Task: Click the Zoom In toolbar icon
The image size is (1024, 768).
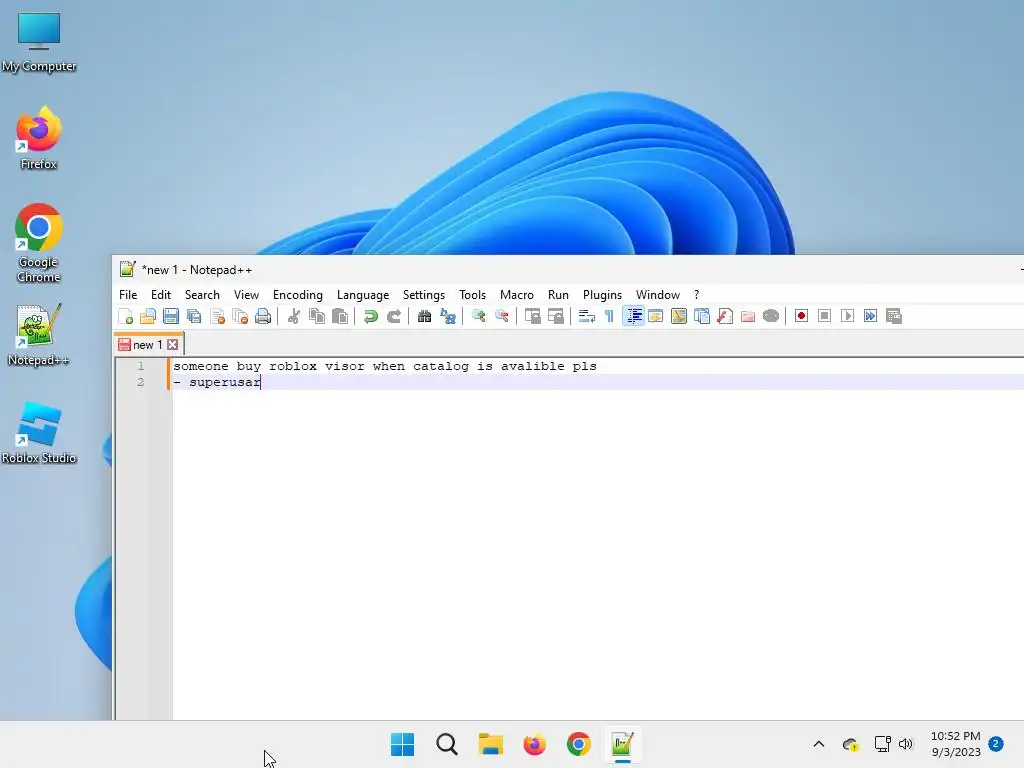Action: [x=479, y=317]
